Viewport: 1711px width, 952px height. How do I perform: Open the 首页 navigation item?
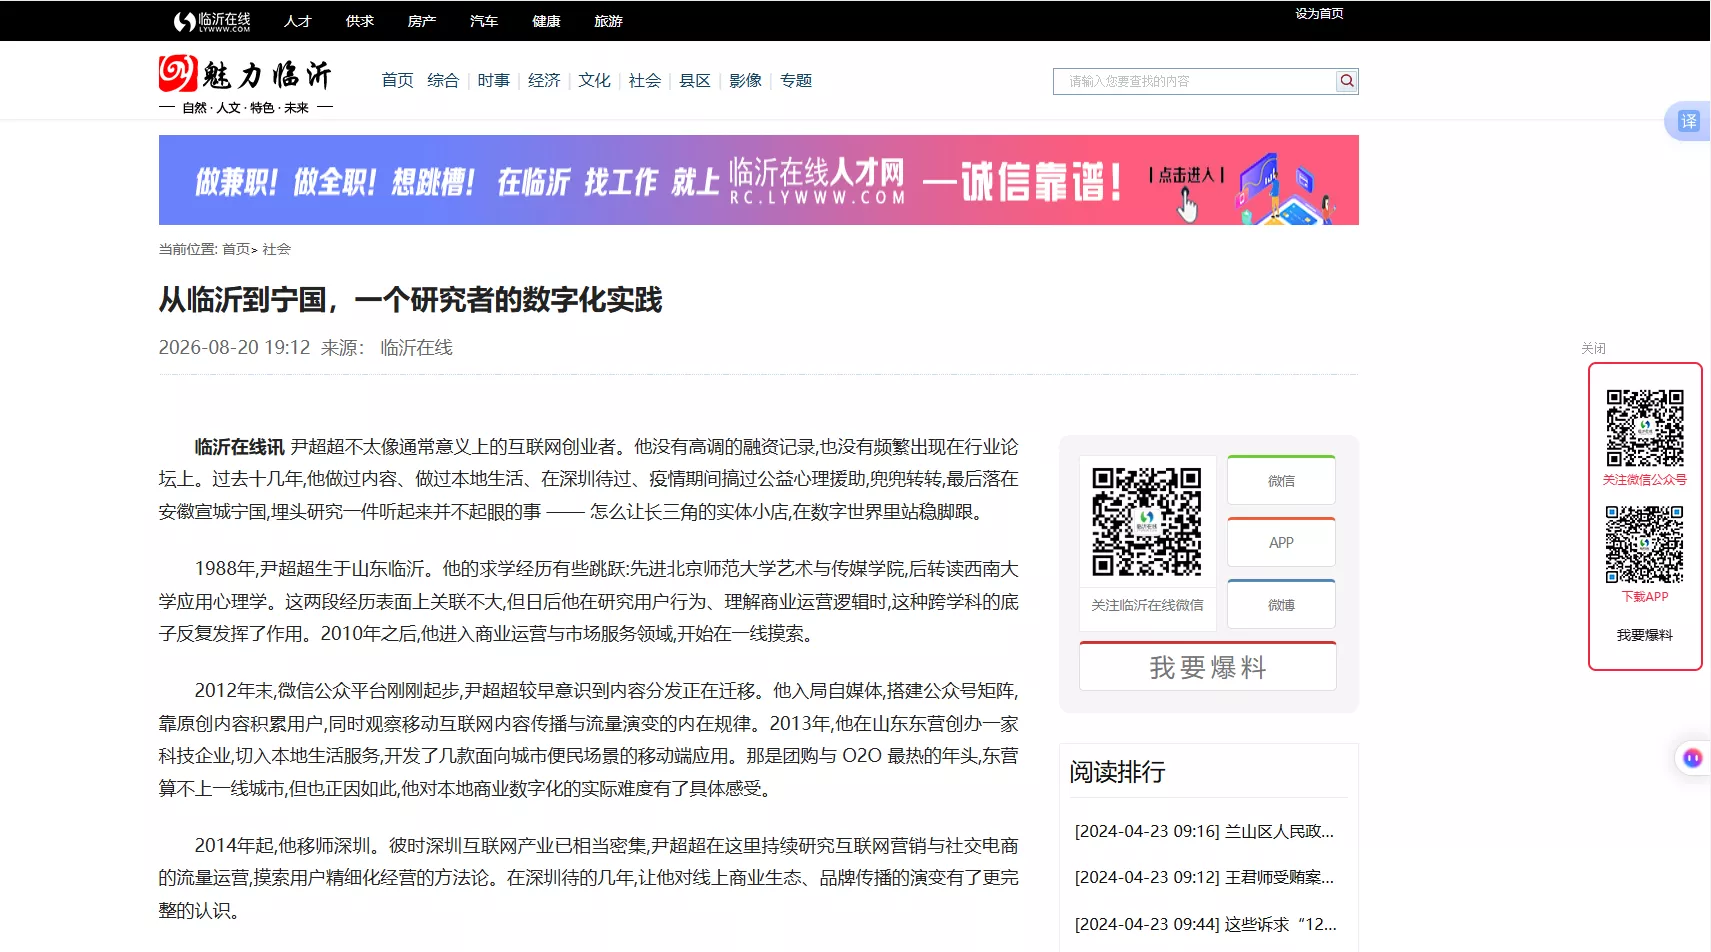click(x=397, y=80)
